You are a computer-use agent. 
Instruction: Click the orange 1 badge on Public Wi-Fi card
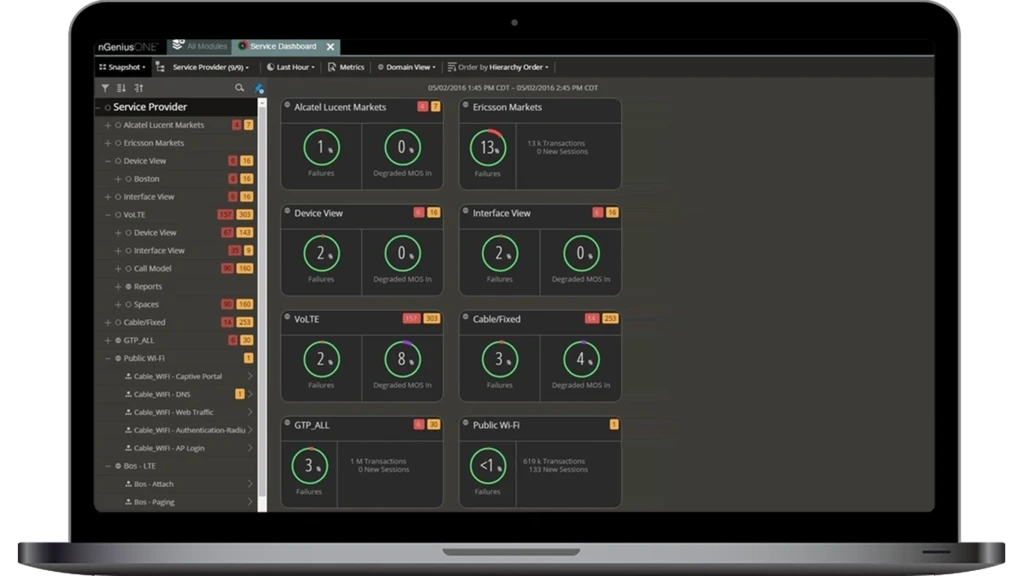(x=614, y=424)
